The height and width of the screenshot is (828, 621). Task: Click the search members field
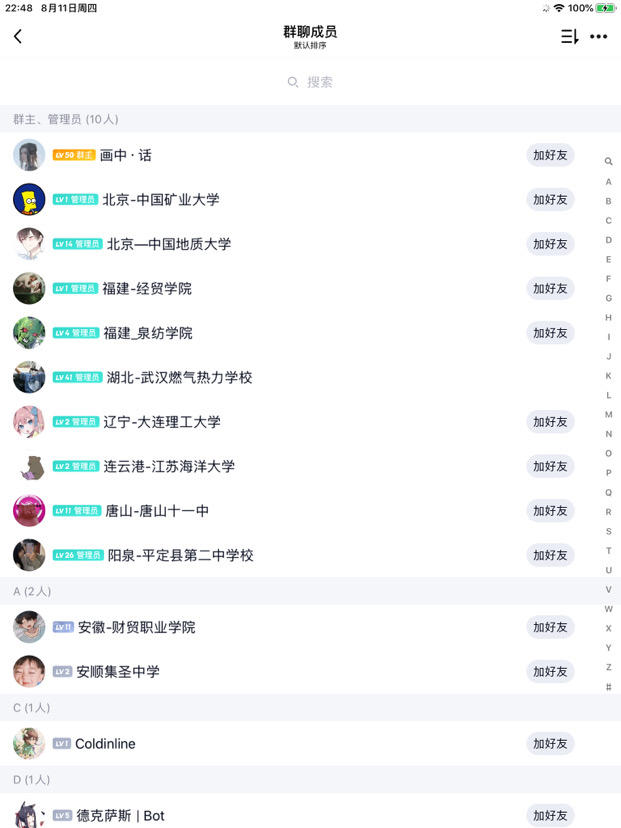[310, 82]
